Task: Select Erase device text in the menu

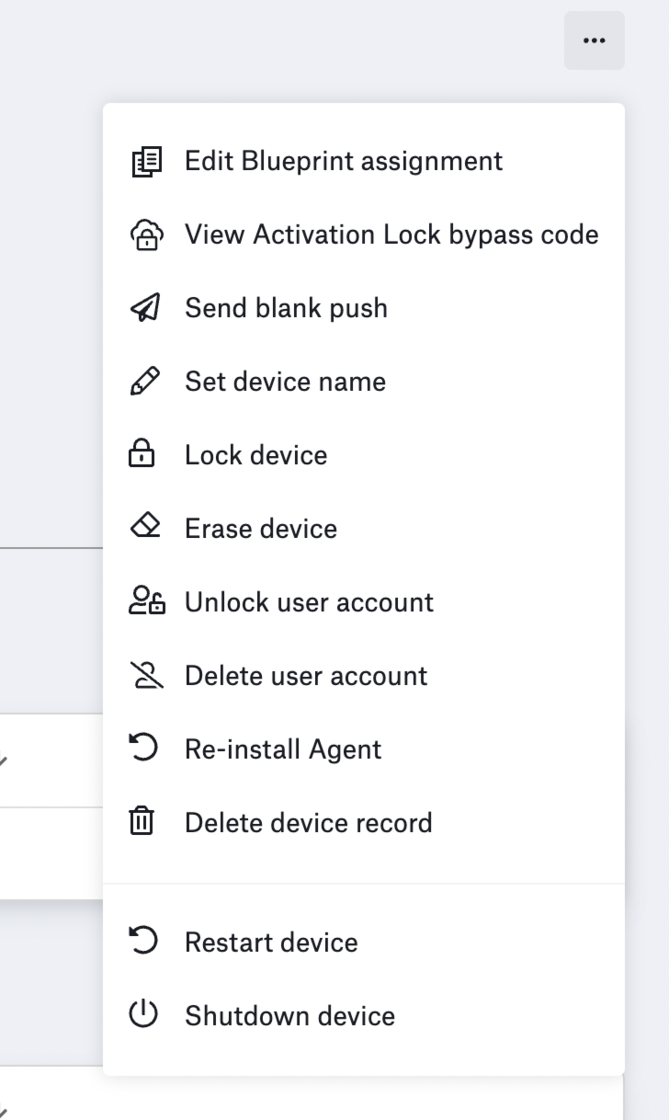Action: pos(261,529)
